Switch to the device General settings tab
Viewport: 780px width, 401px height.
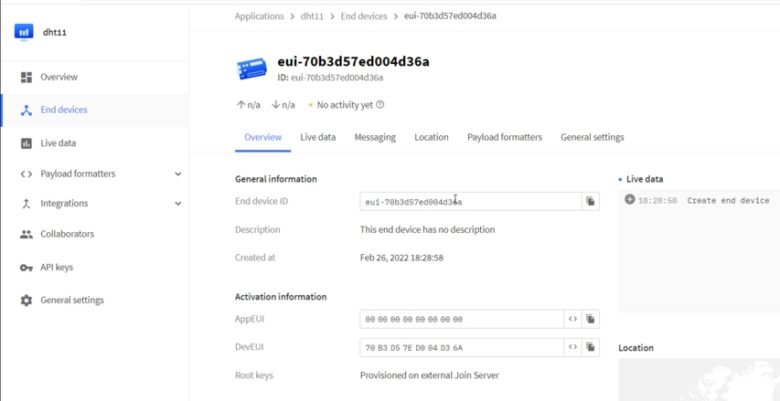[x=592, y=137]
